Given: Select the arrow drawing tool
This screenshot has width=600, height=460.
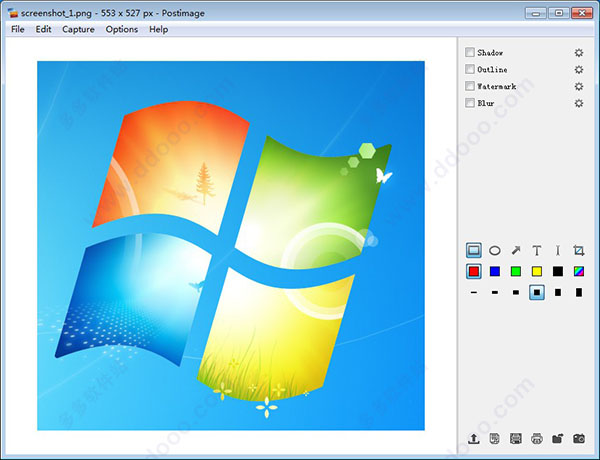Looking at the screenshot, I should click(x=516, y=251).
